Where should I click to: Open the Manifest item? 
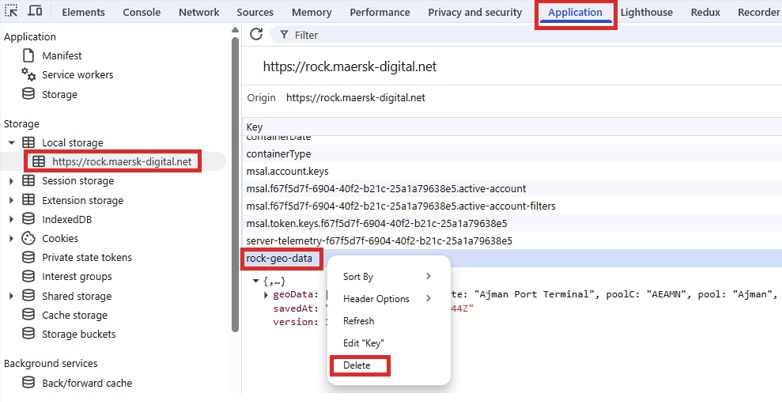[x=61, y=56]
